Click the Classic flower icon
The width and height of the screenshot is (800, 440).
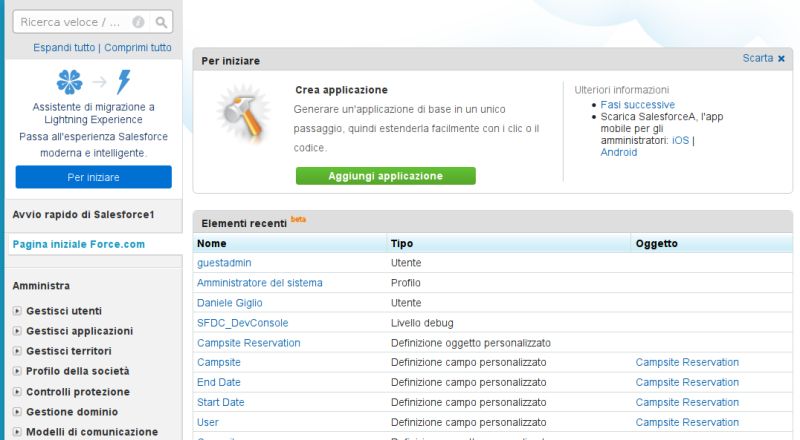click(x=69, y=82)
